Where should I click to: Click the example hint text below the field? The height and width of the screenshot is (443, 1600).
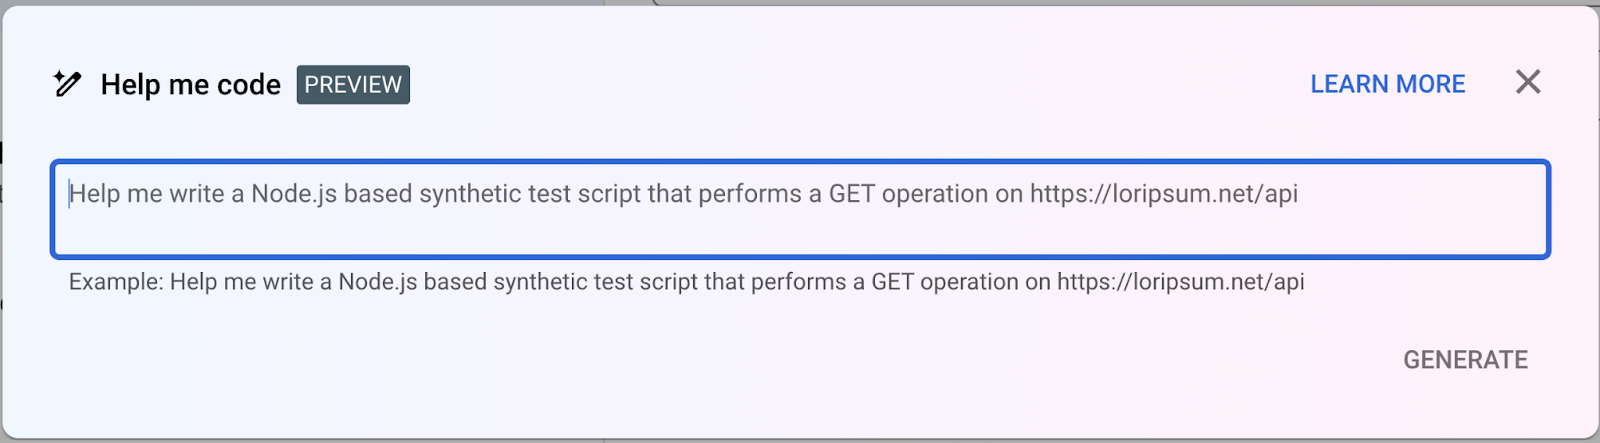[x=686, y=282]
